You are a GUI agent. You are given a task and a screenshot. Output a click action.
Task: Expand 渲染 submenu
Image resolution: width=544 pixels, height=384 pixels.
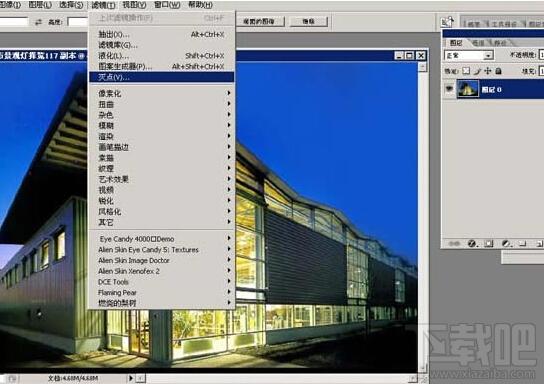pyautogui.click(x=162, y=136)
